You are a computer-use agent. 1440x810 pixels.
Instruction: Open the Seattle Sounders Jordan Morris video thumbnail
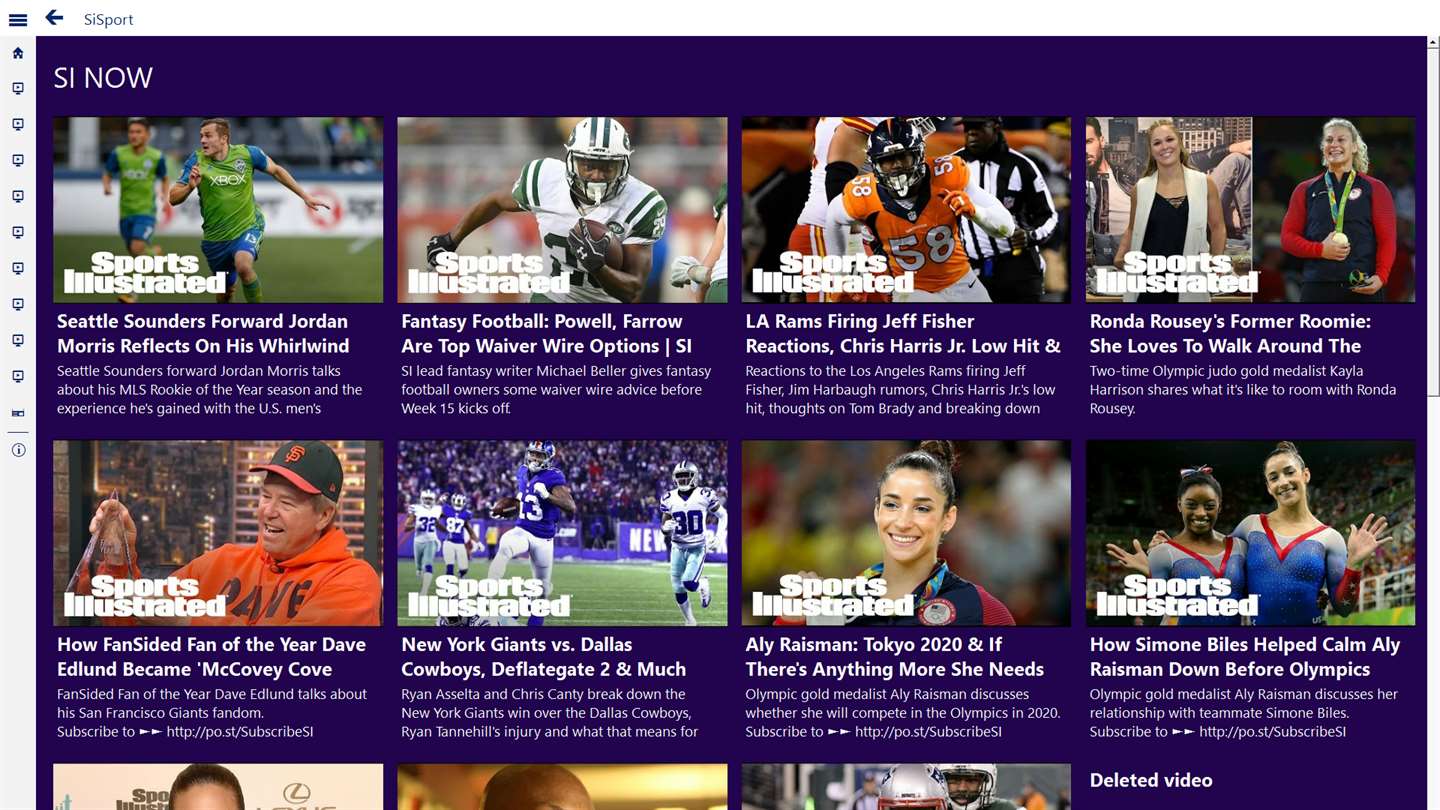(x=218, y=210)
